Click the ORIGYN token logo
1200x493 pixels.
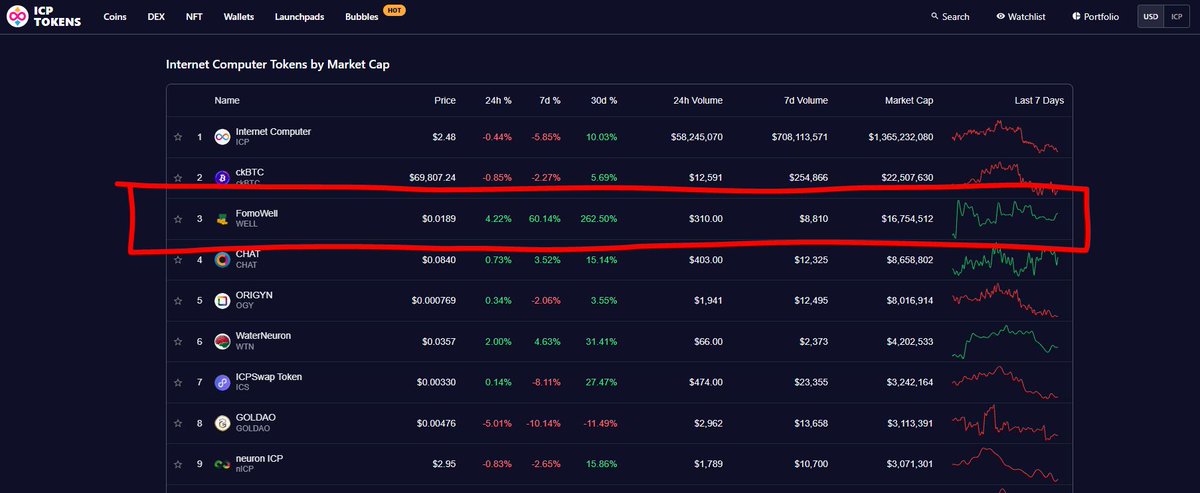coord(222,301)
